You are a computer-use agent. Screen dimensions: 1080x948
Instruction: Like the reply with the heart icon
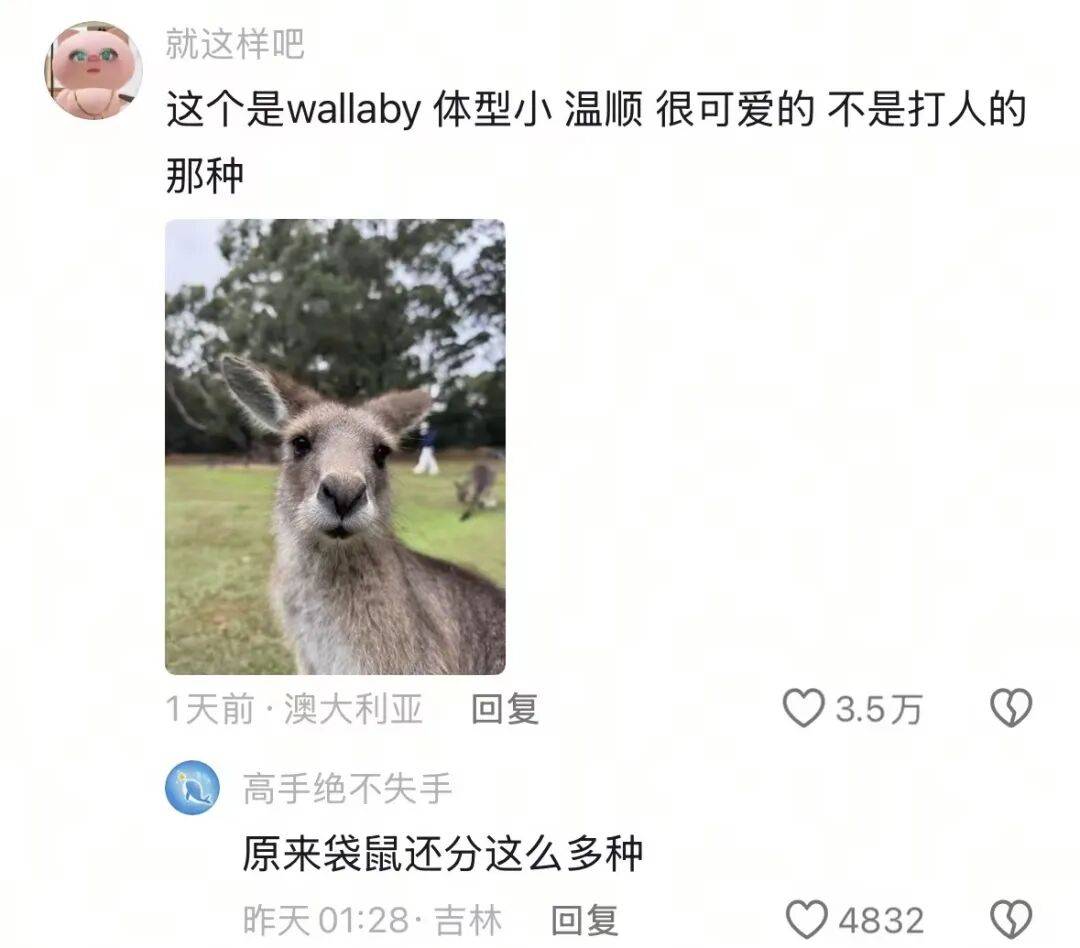point(807,920)
